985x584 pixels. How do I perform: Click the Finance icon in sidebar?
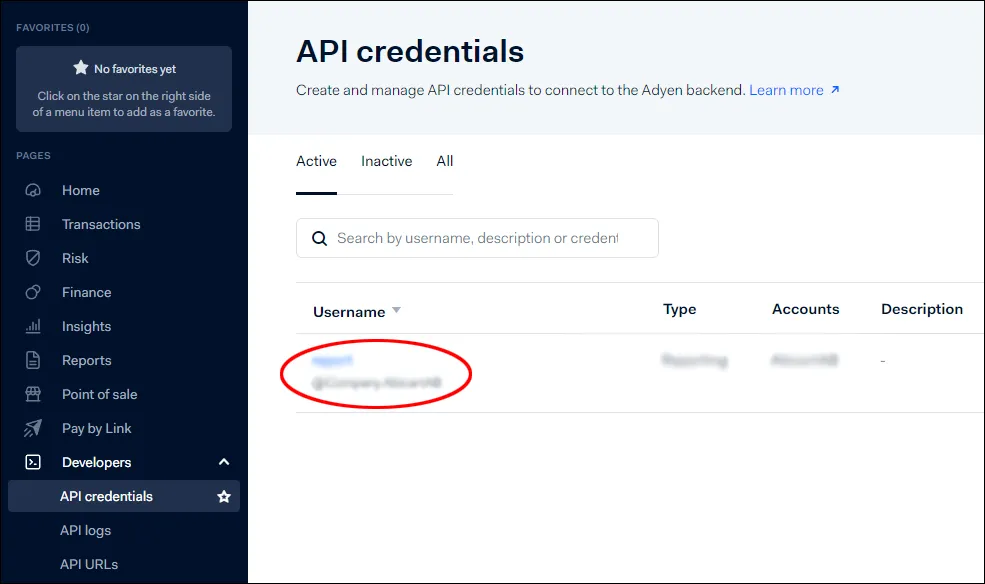tap(33, 292)
